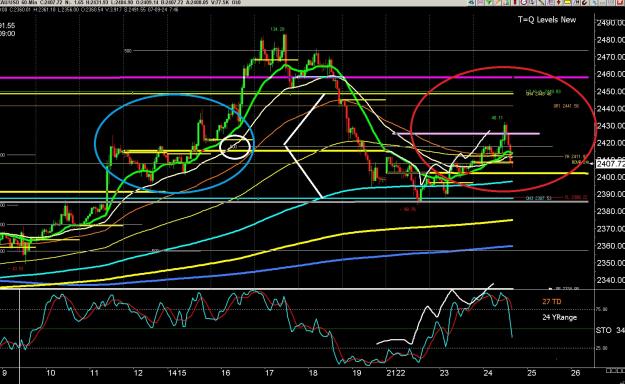Click date label 12 on time axis
Screen dimensions: 625x384
tap(138, 373)
